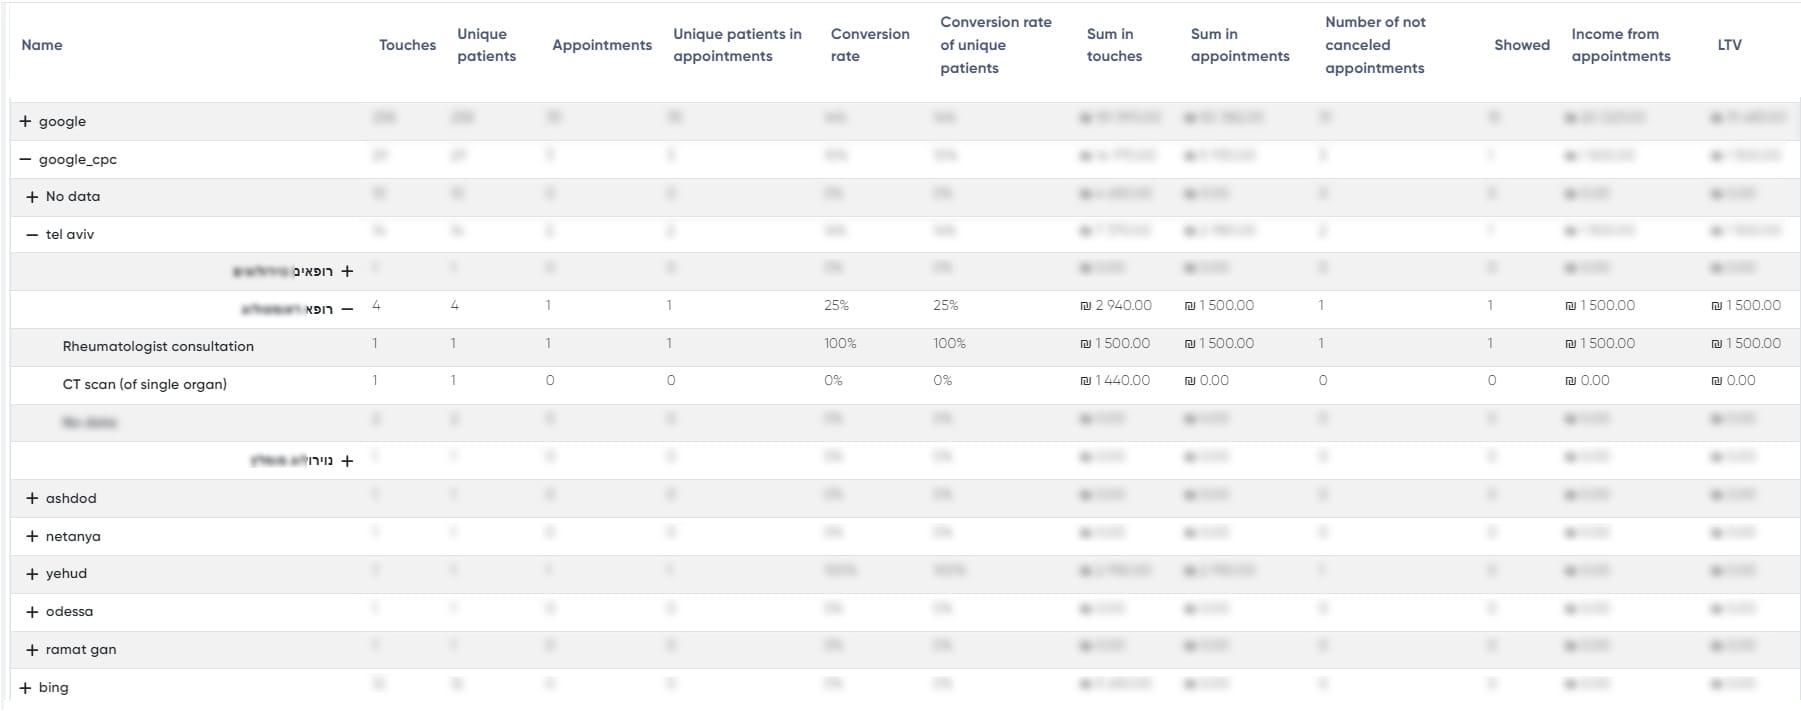Sort by the Showed column header

1521,45
